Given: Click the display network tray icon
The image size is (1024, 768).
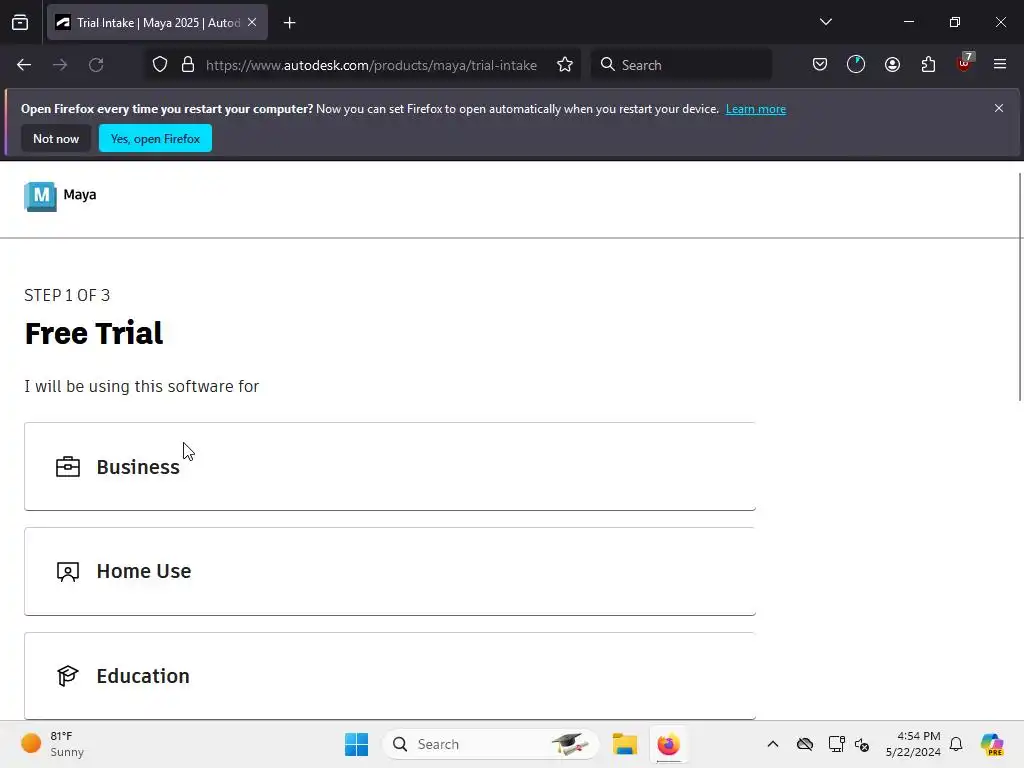Looking at the screenshot, I should coord(837,744).
